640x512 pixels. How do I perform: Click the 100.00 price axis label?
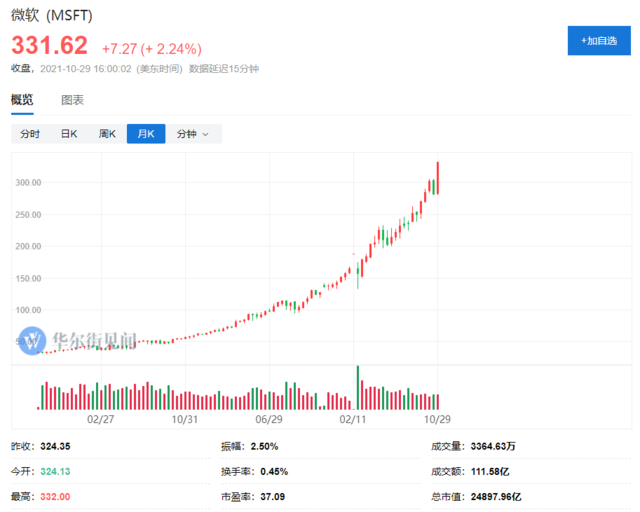(28, 310)
